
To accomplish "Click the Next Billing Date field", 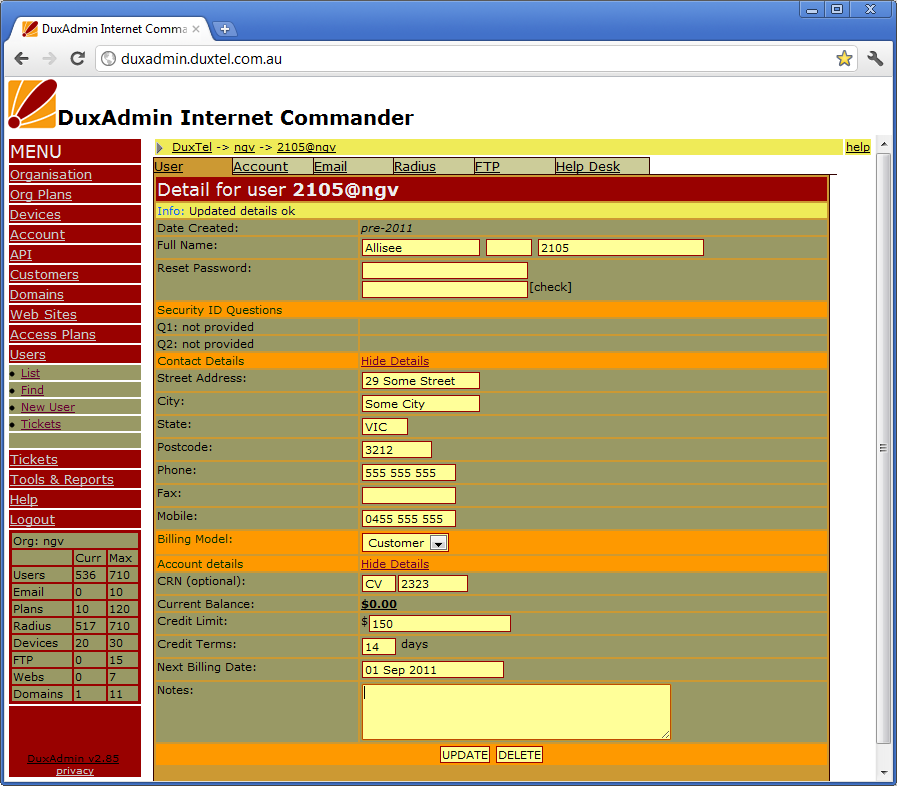I will coord(433,669).
